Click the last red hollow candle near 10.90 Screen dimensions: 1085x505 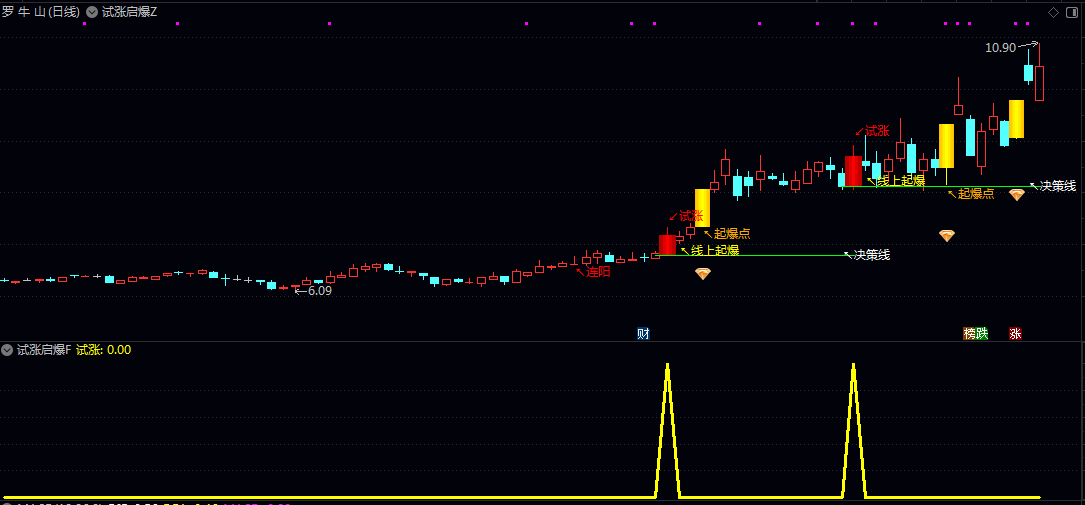[x=1039, y=83]
